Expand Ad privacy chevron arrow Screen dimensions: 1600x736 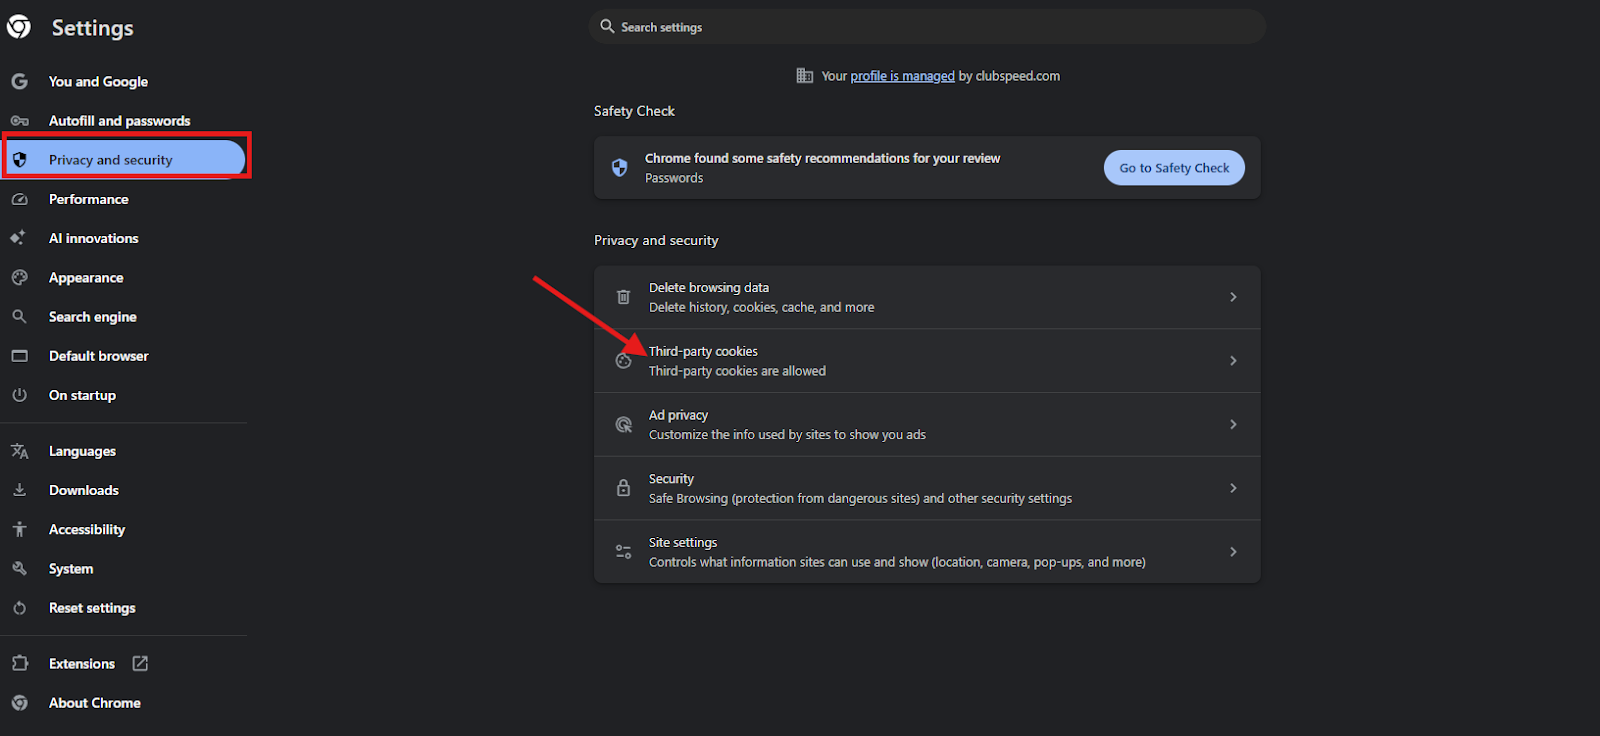click(x=1233, y=424)
